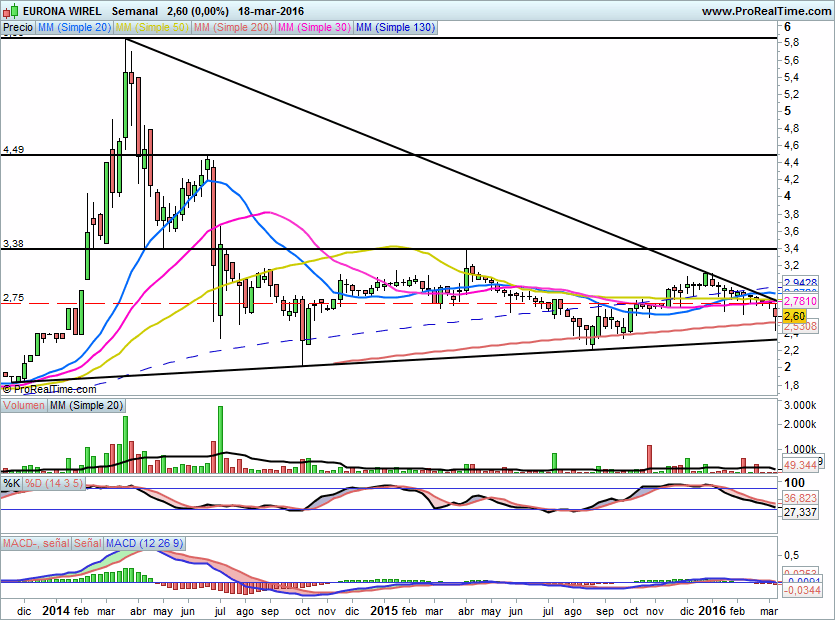Click the 18-mar-2016 date label
835x620 pixels.
click(271, 11)
